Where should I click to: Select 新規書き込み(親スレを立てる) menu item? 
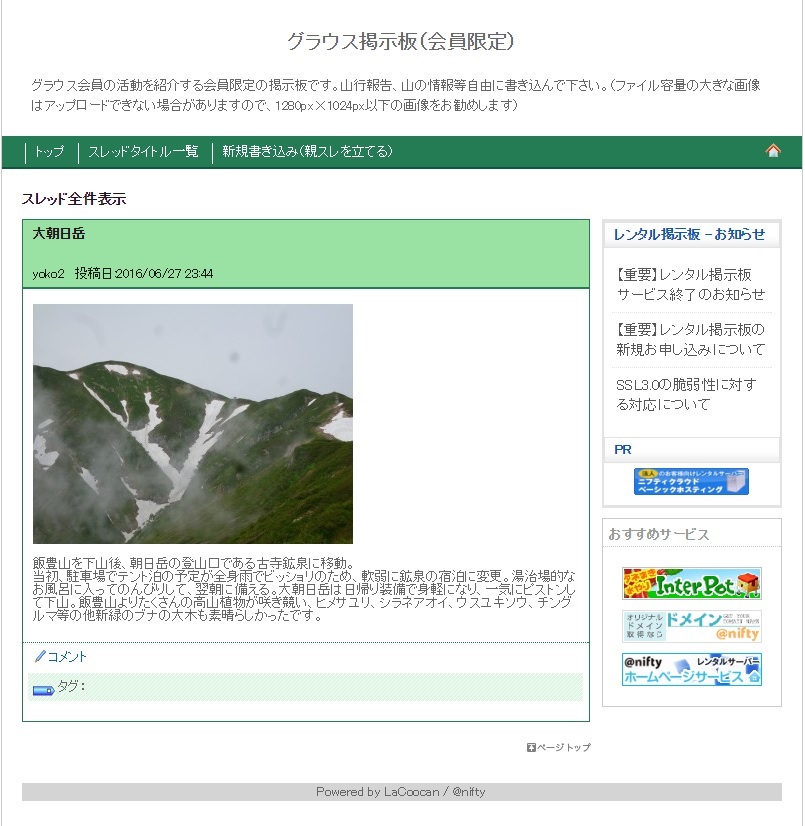307,152
